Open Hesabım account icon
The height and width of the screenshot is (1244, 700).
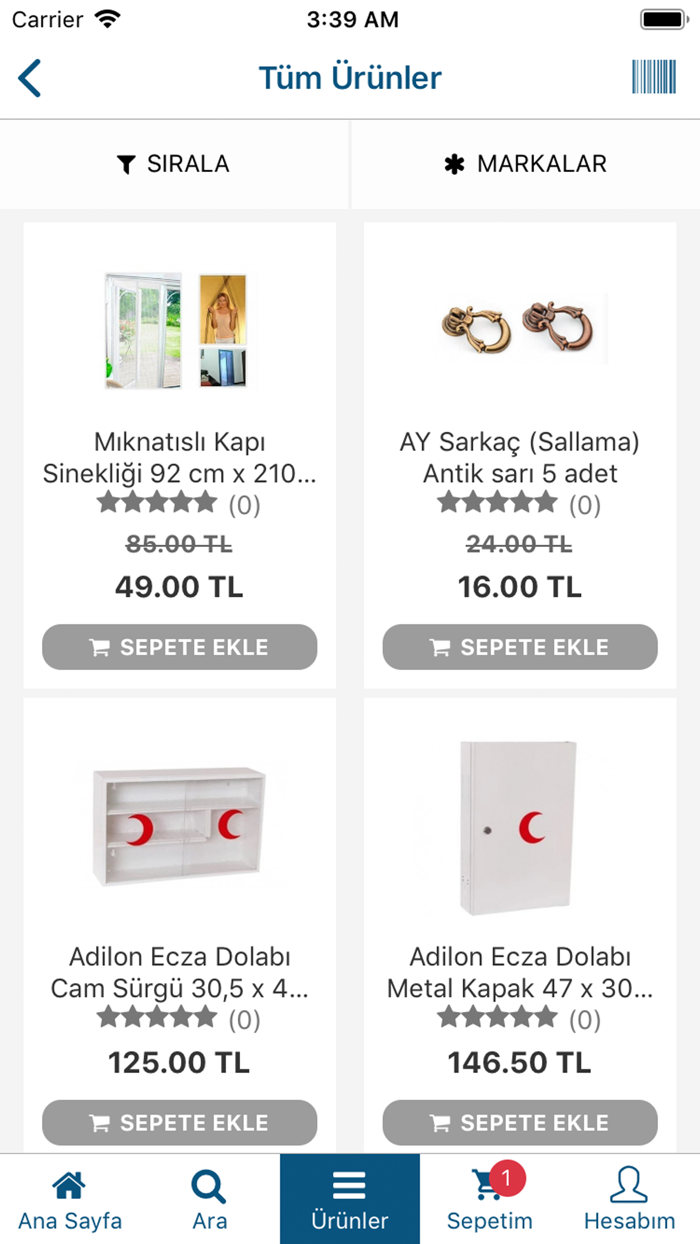(630, 1184)
